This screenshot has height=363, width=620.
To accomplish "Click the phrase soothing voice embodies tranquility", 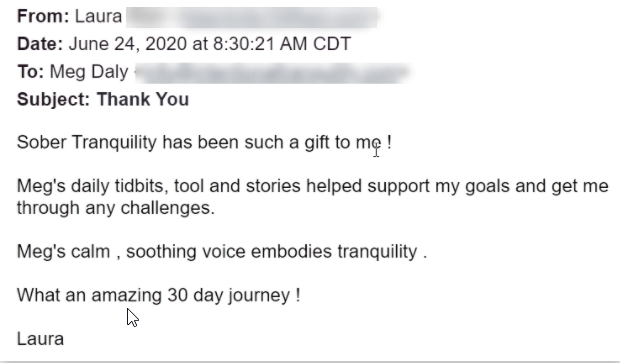I will pyautogui.click(x=272, y=252).
